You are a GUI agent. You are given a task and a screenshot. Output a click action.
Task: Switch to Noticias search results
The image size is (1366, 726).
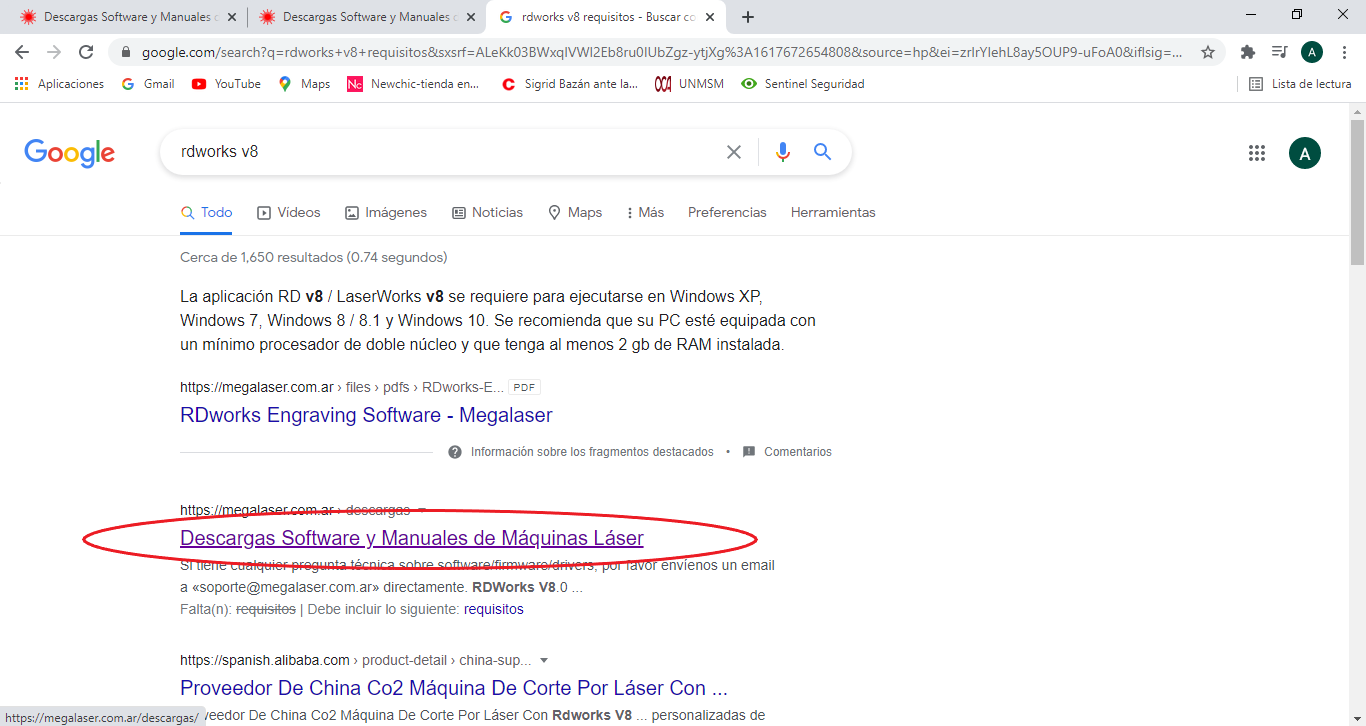click(x=488, y=212)
